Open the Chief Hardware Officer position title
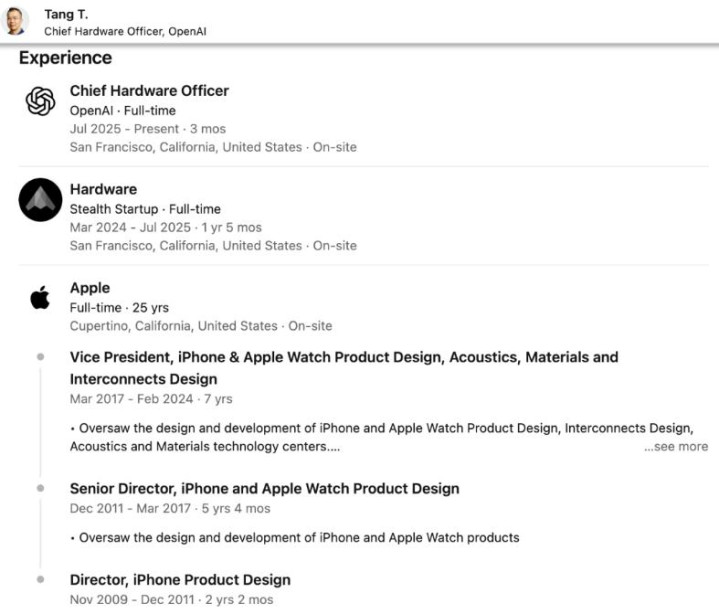Viewport: 719px width, 614px height. 149,91
